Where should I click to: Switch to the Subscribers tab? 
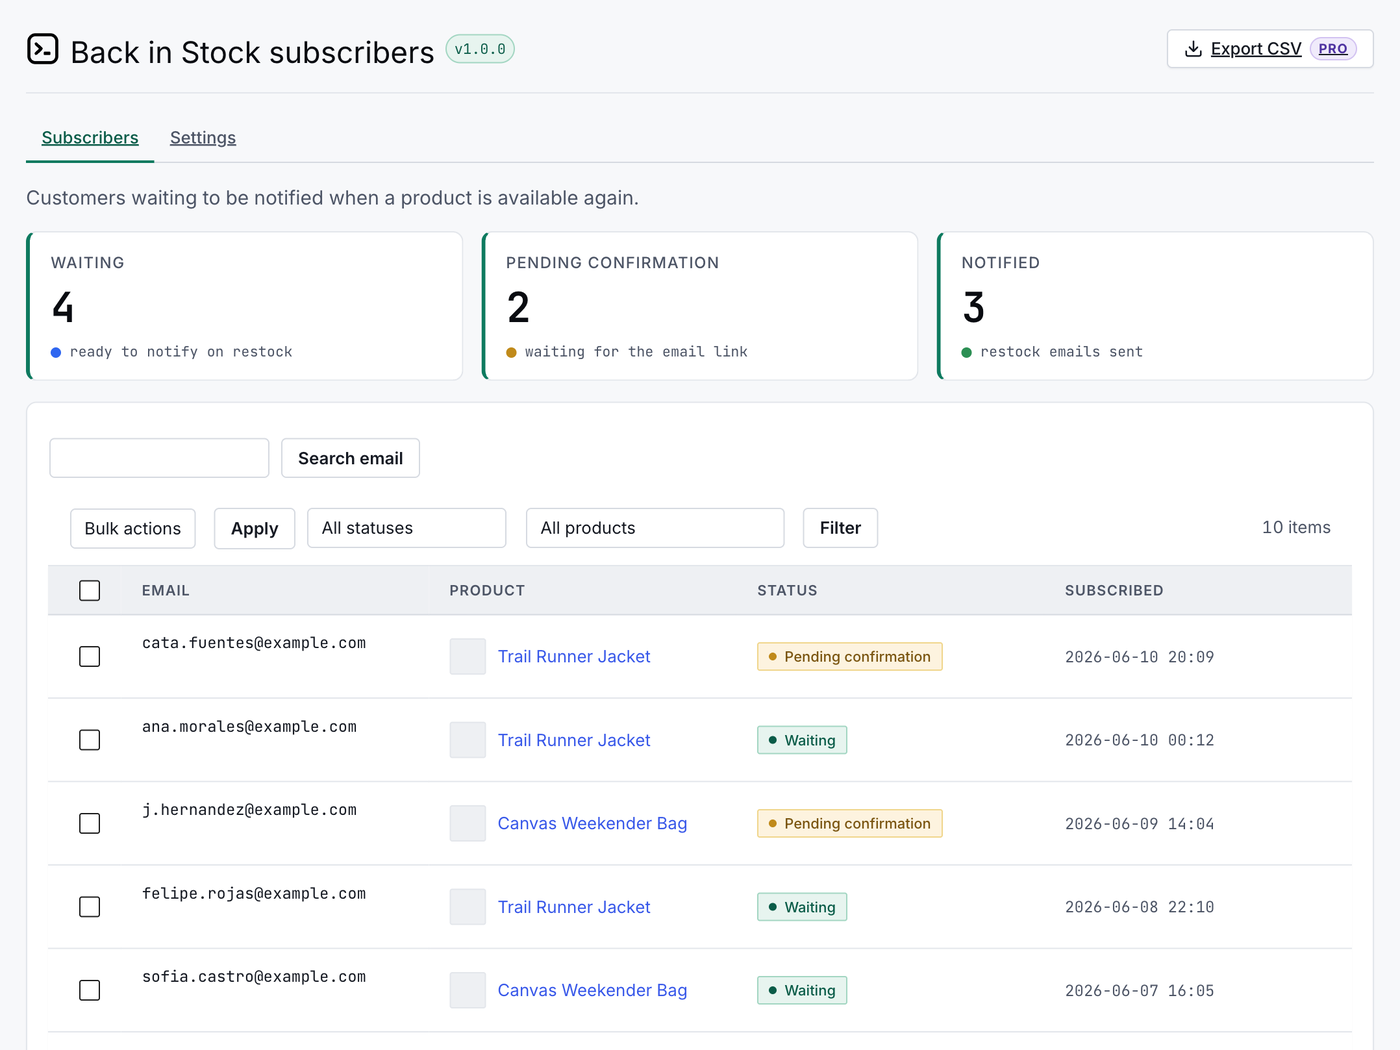[90, 138]
